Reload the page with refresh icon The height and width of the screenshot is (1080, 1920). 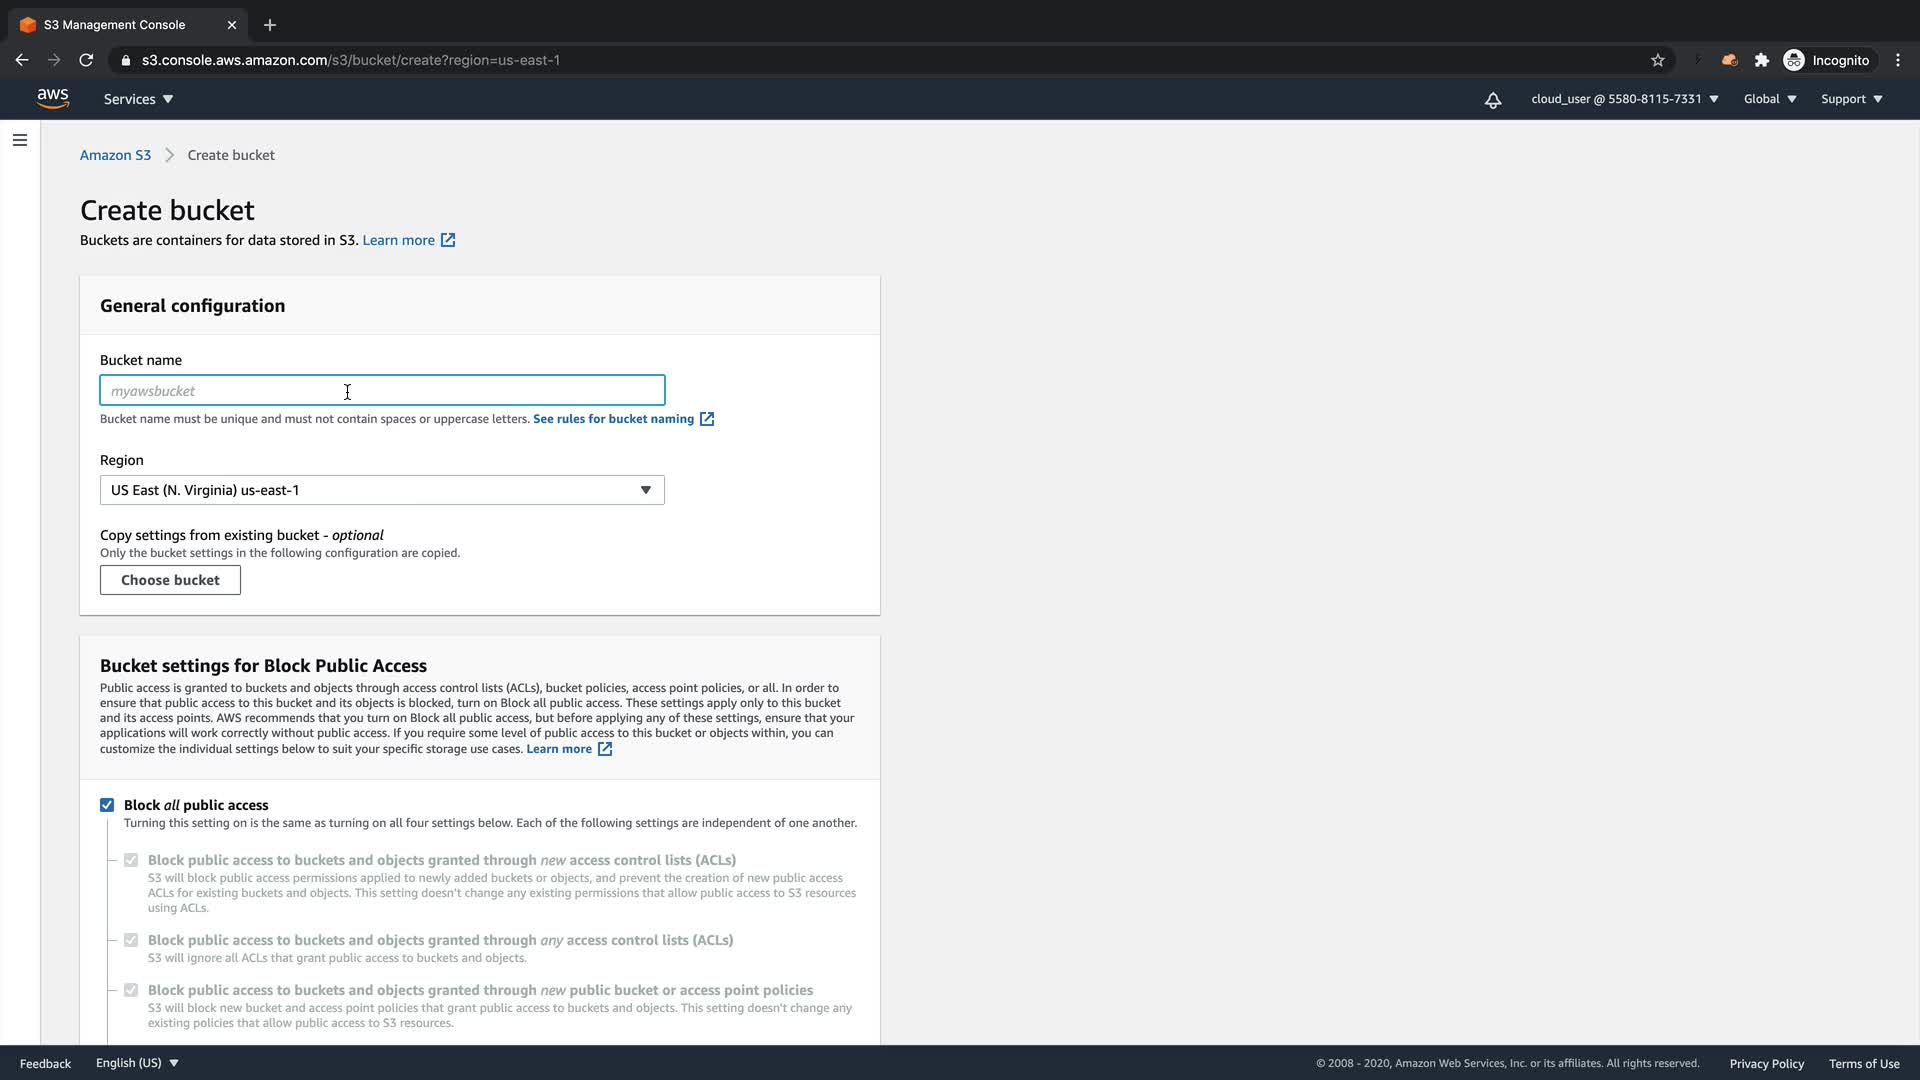tap(86, 60)
